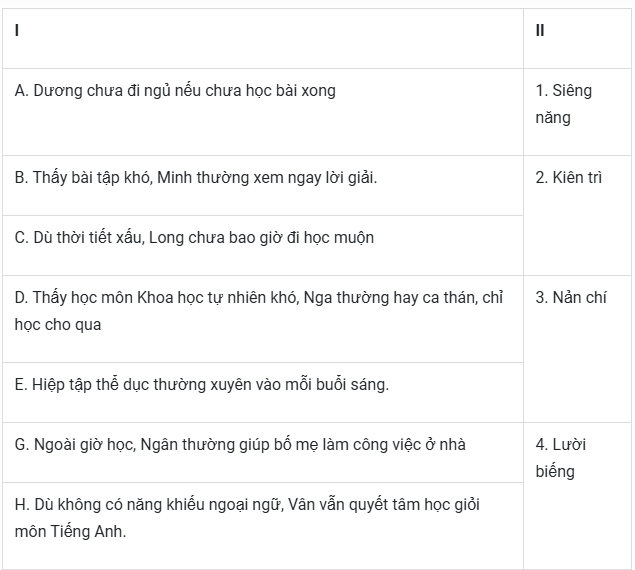635x570 pixels.
Task: Select statement E about Hiệp tập thể dục
Action: click(x=263, y=393)
